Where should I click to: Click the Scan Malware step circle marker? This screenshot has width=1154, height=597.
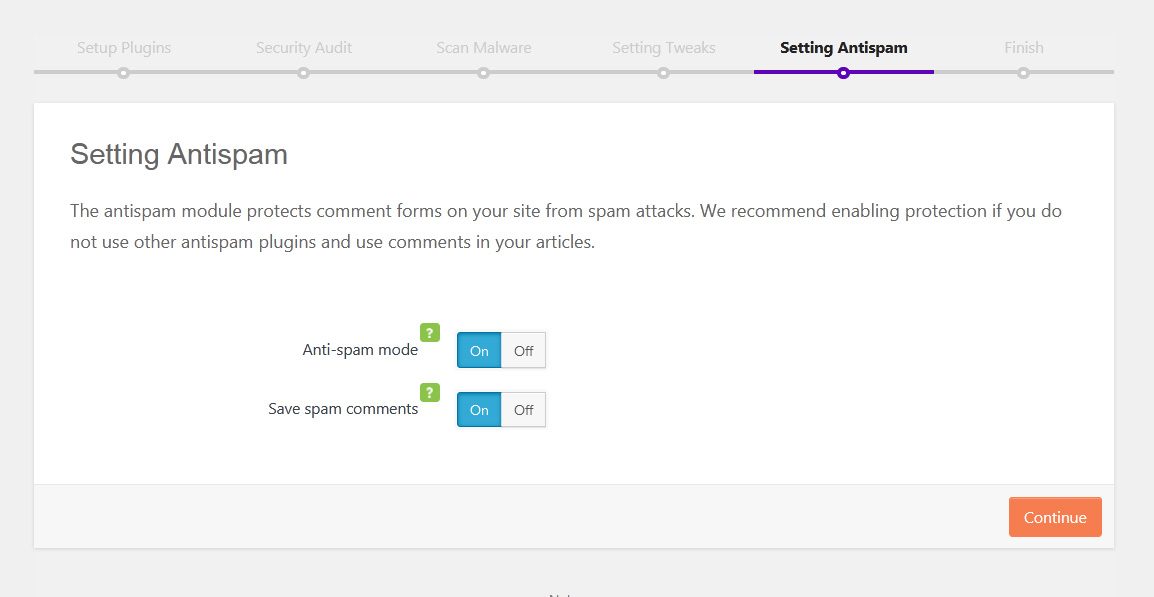(x=483, y=72)
